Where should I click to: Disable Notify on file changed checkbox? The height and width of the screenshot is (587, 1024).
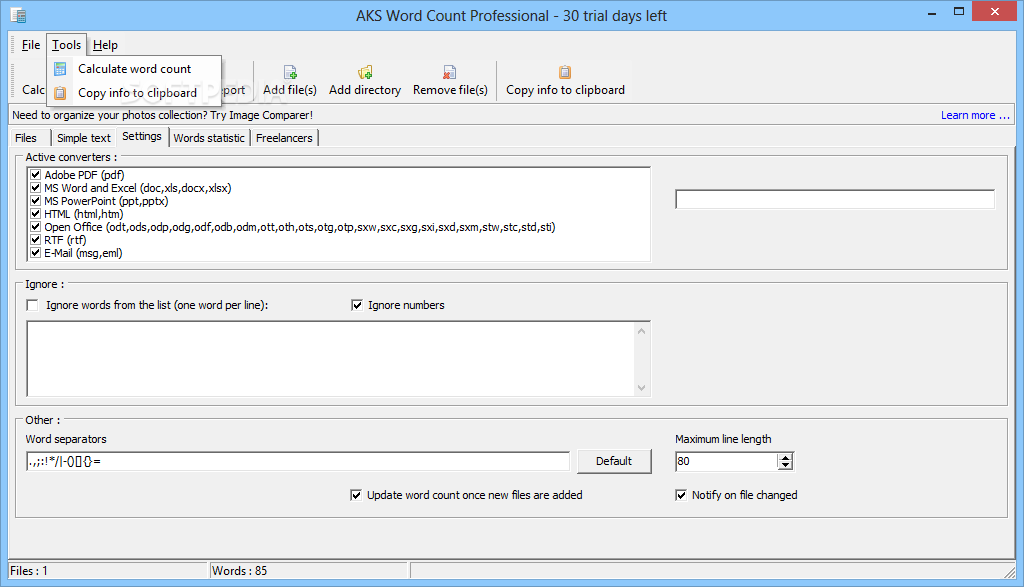(681, 495)
